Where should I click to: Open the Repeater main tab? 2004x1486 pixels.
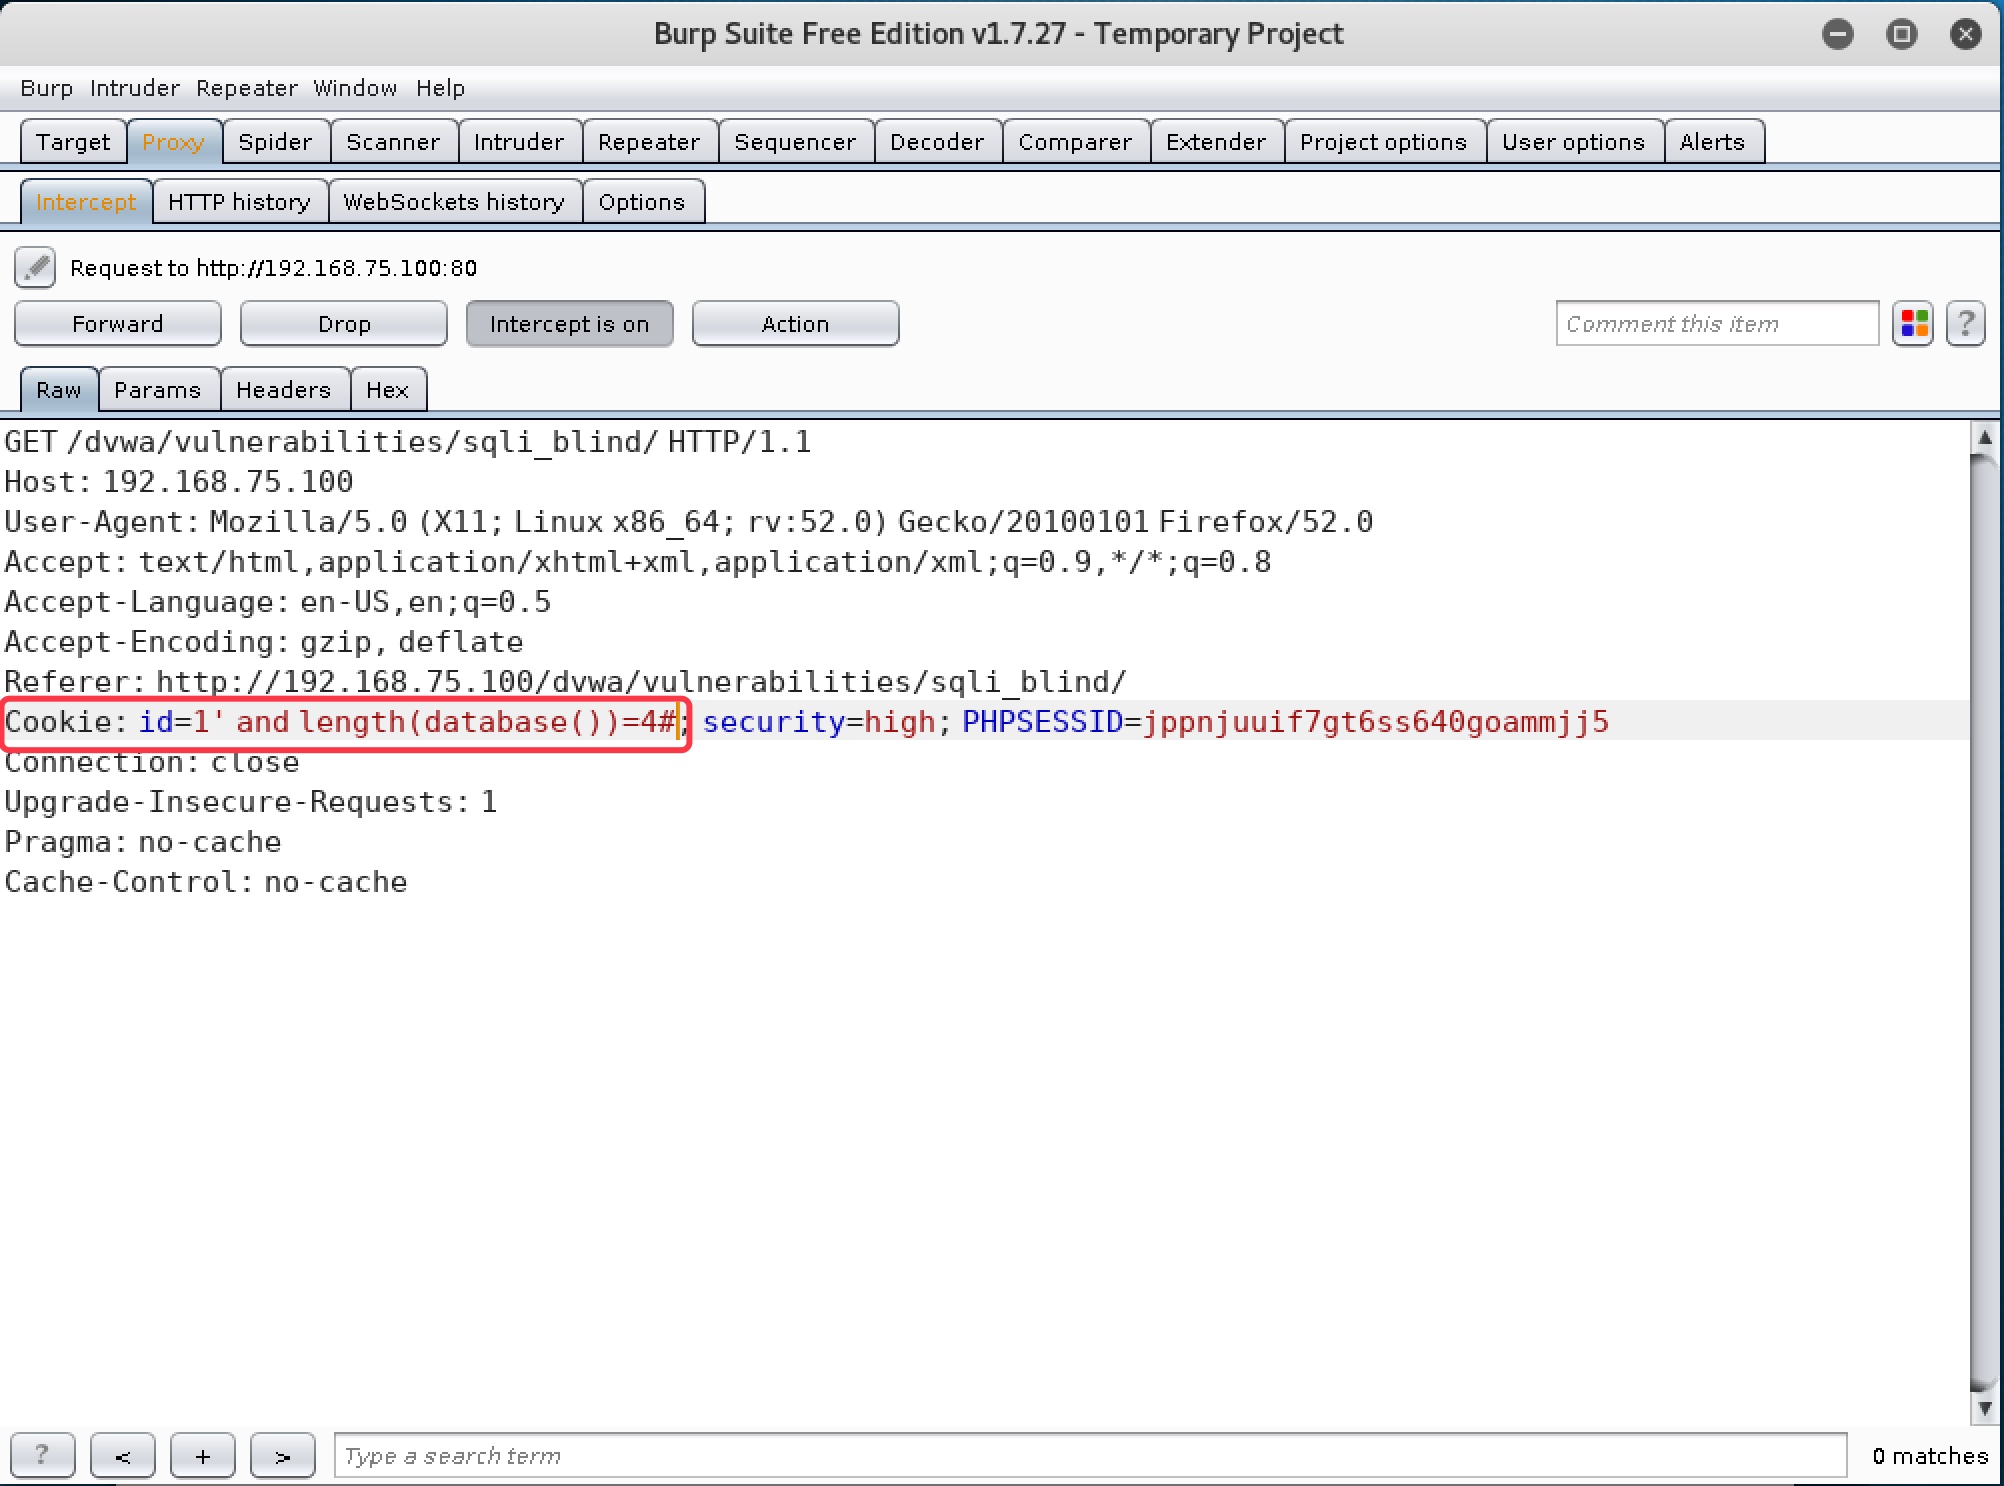[x=648, y=142]
